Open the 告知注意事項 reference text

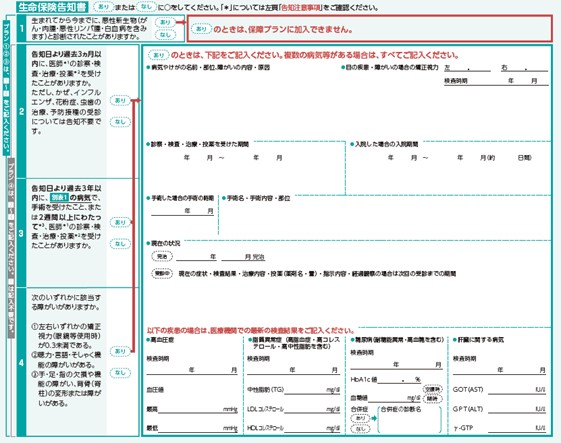point(301,8)
